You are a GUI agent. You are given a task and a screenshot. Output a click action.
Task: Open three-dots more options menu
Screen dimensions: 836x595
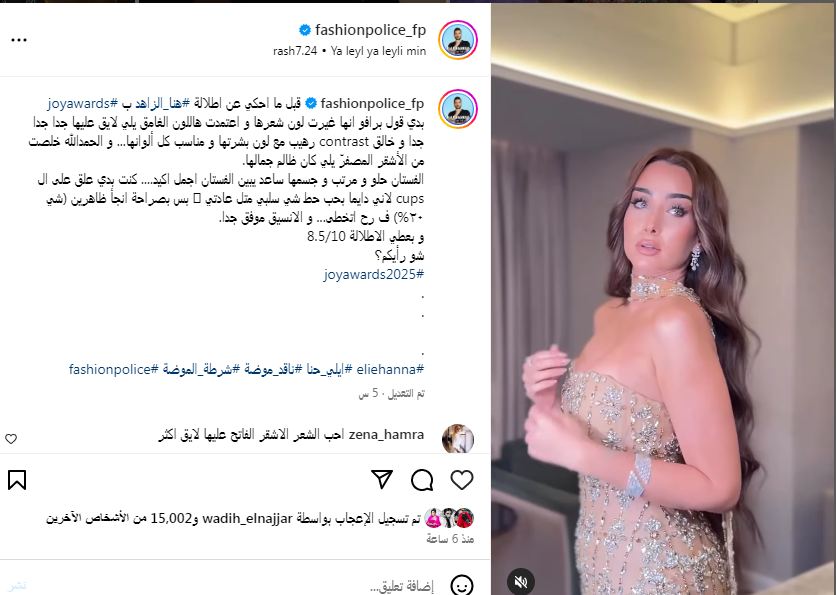coord(19,40)
